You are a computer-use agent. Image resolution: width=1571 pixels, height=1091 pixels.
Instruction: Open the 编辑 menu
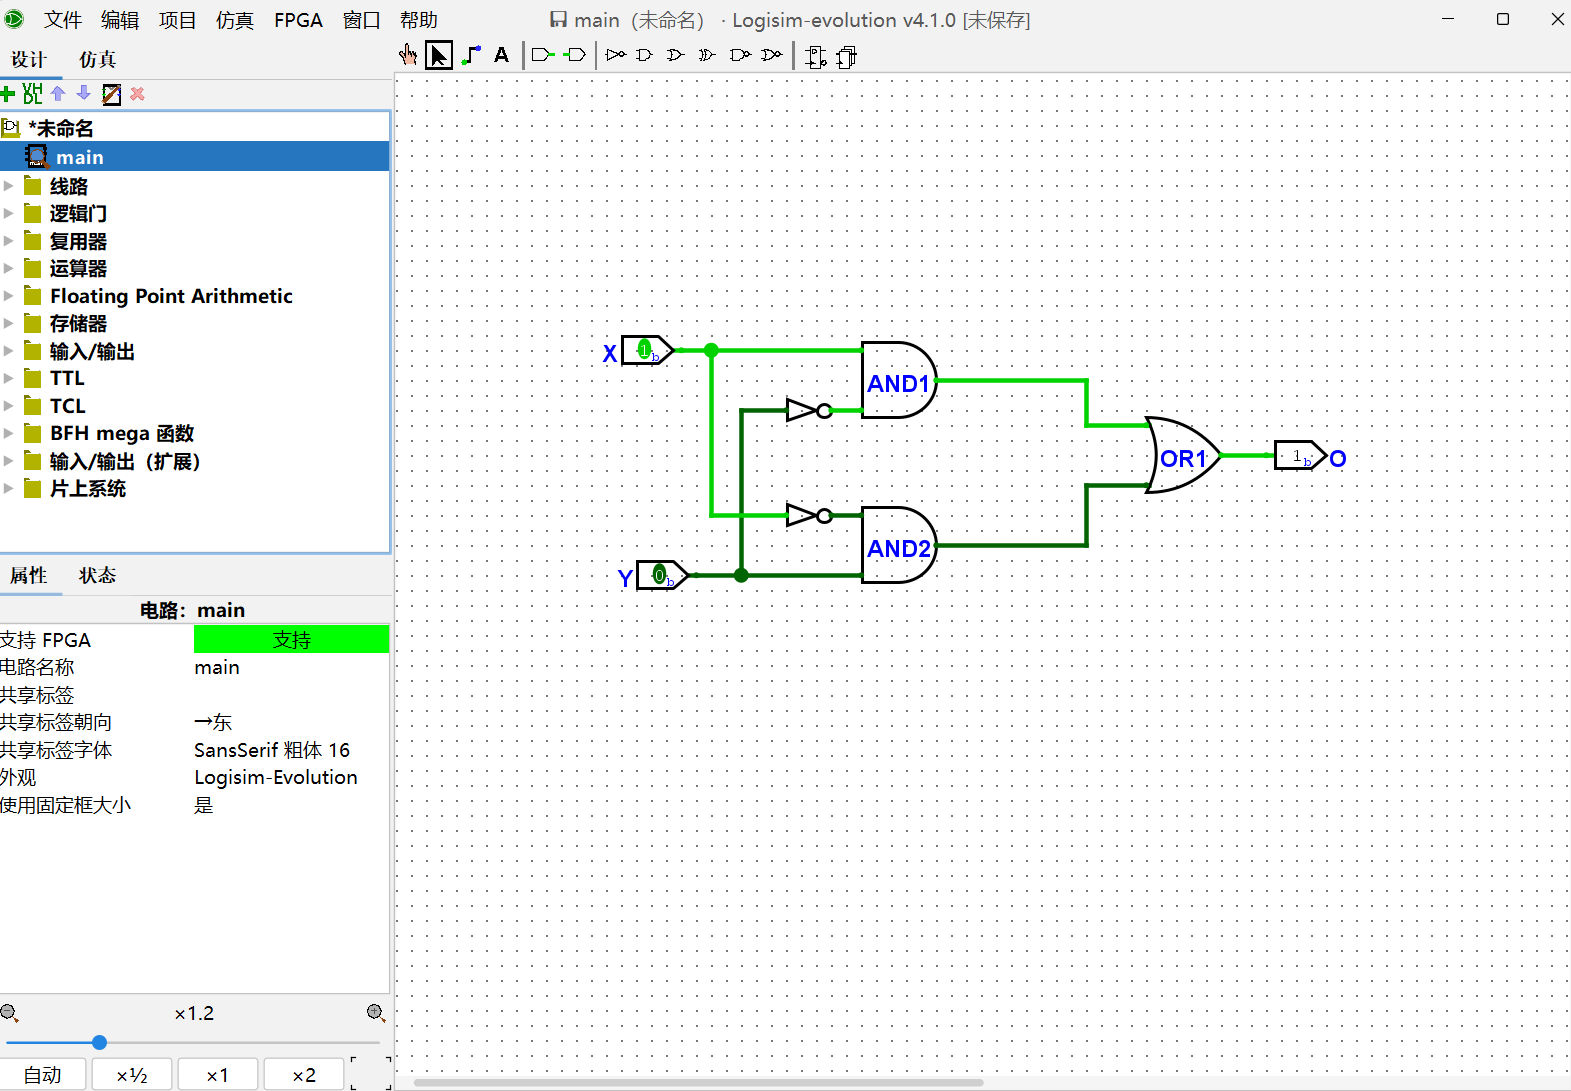[x=120, y=20]
